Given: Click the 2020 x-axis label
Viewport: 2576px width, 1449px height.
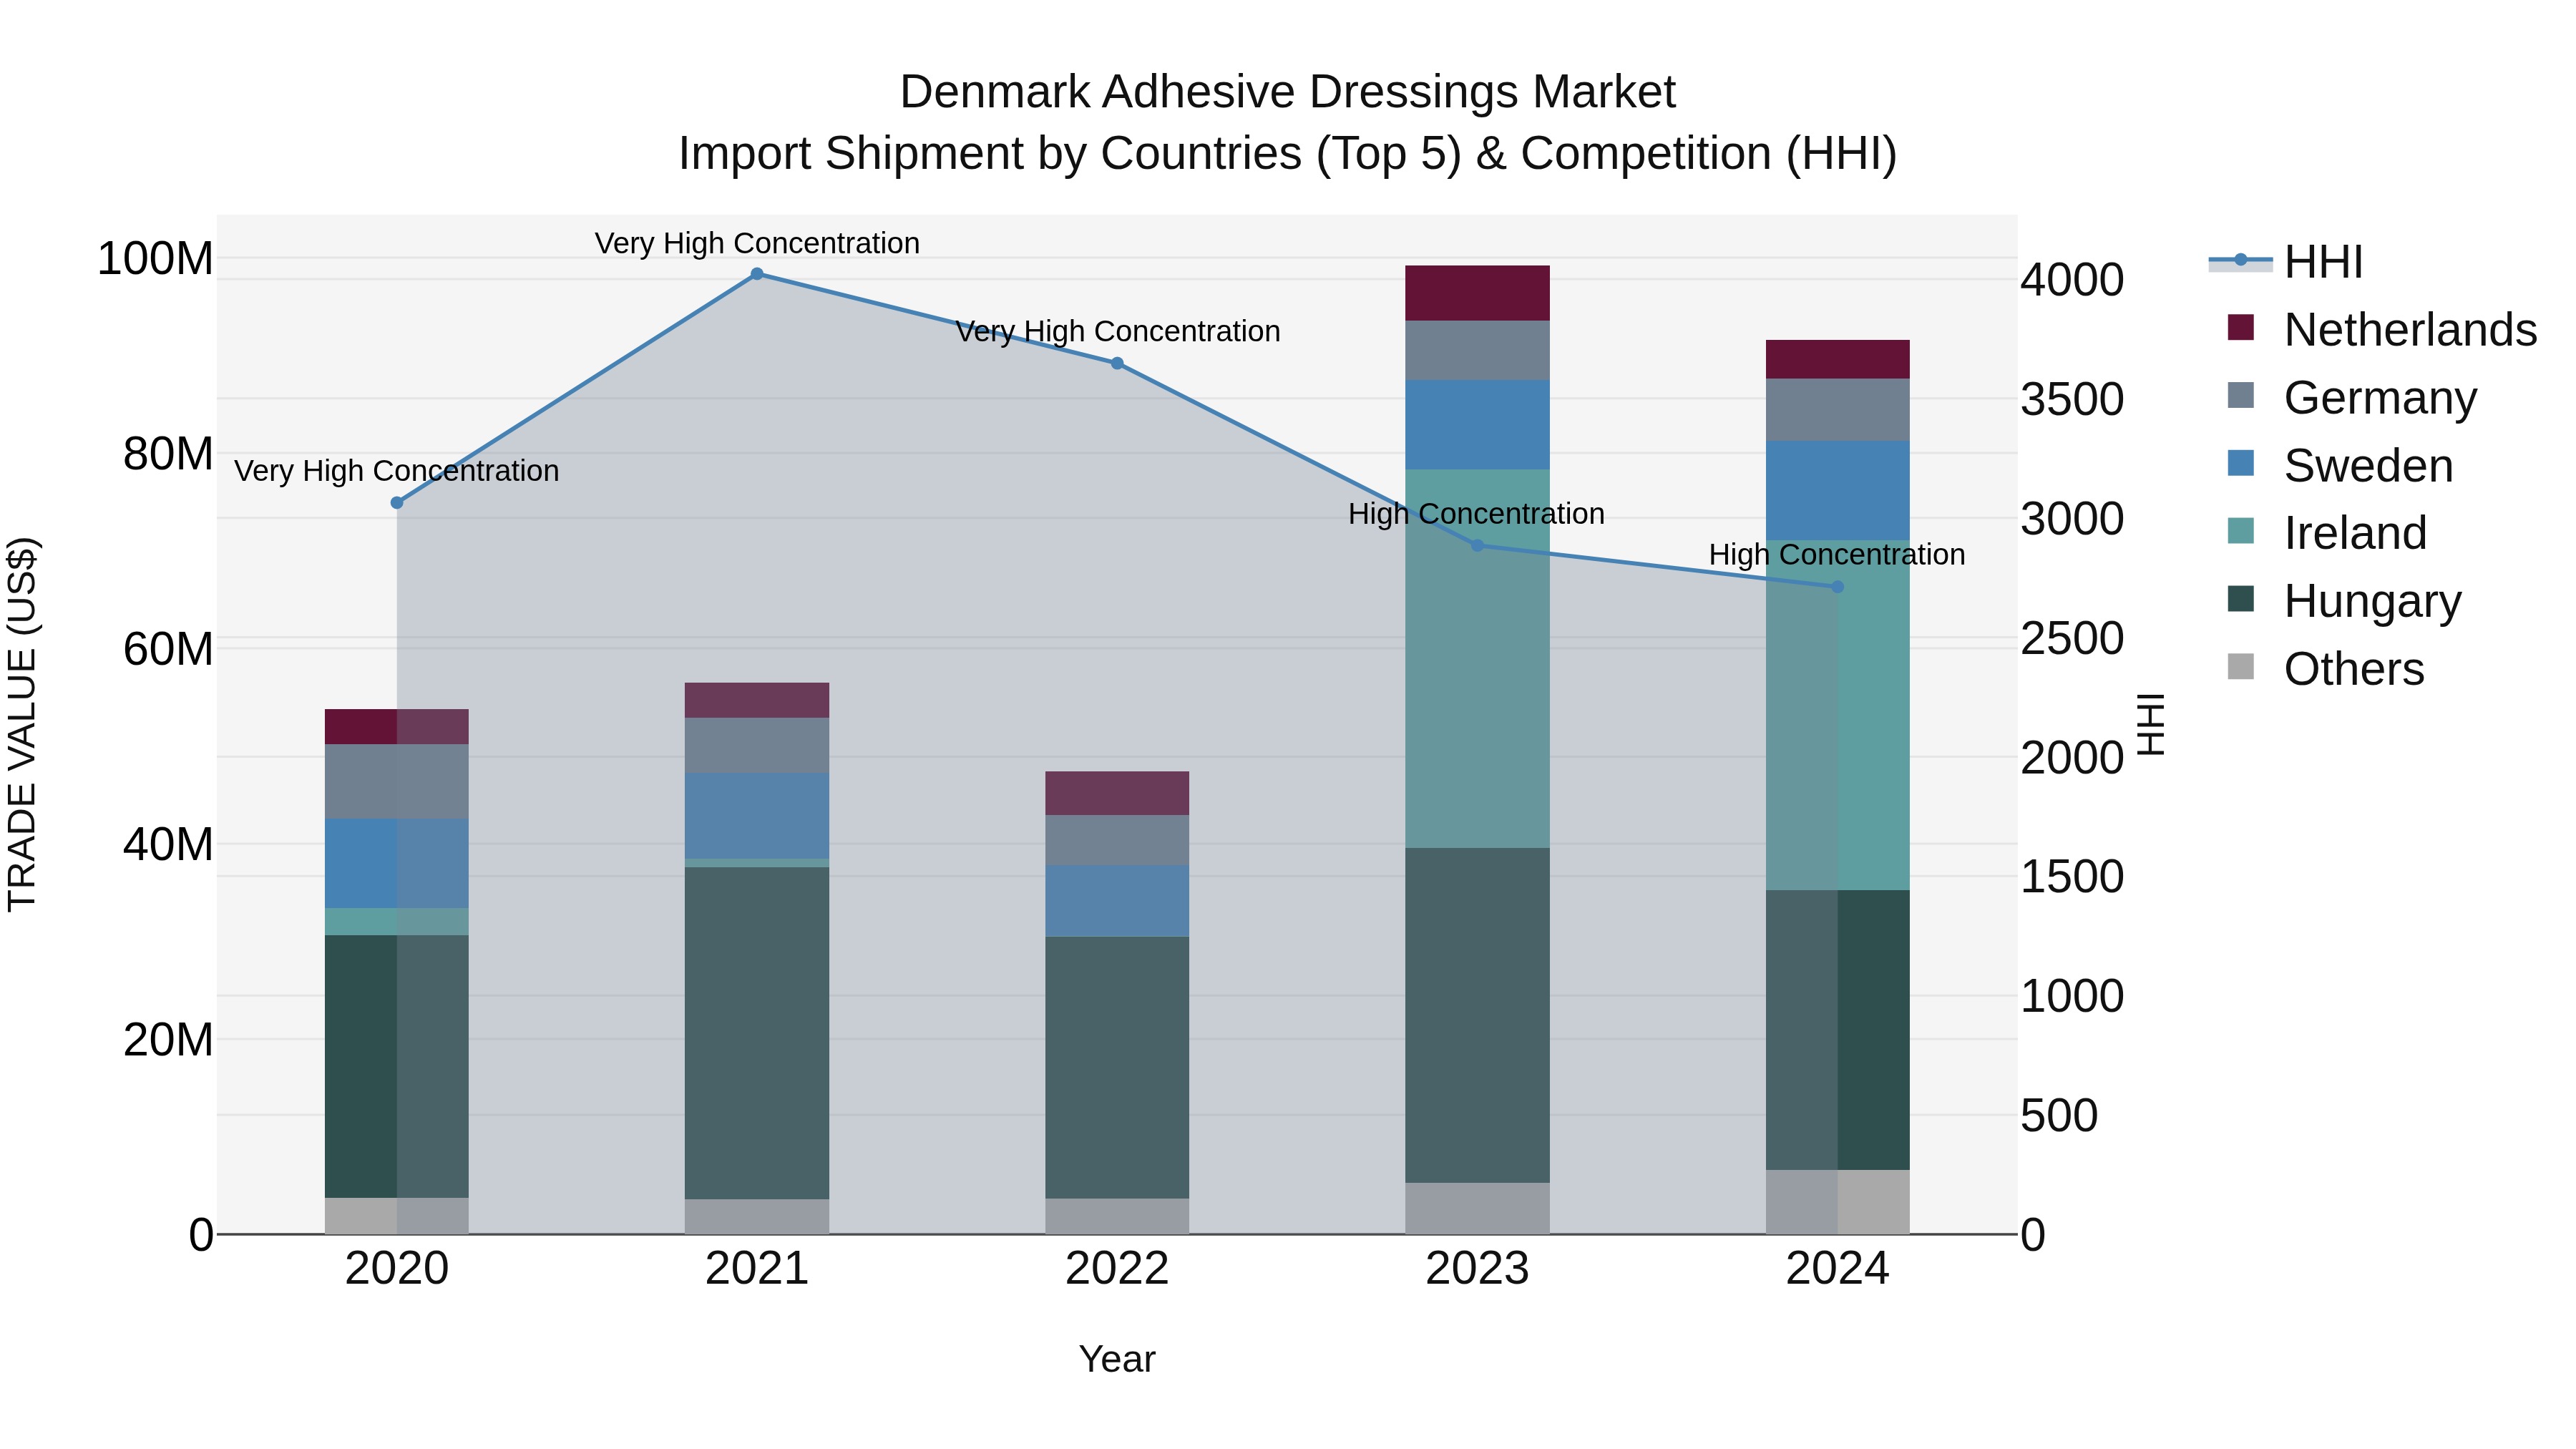Looking at the screenshot, I should tap(397, 1269).
